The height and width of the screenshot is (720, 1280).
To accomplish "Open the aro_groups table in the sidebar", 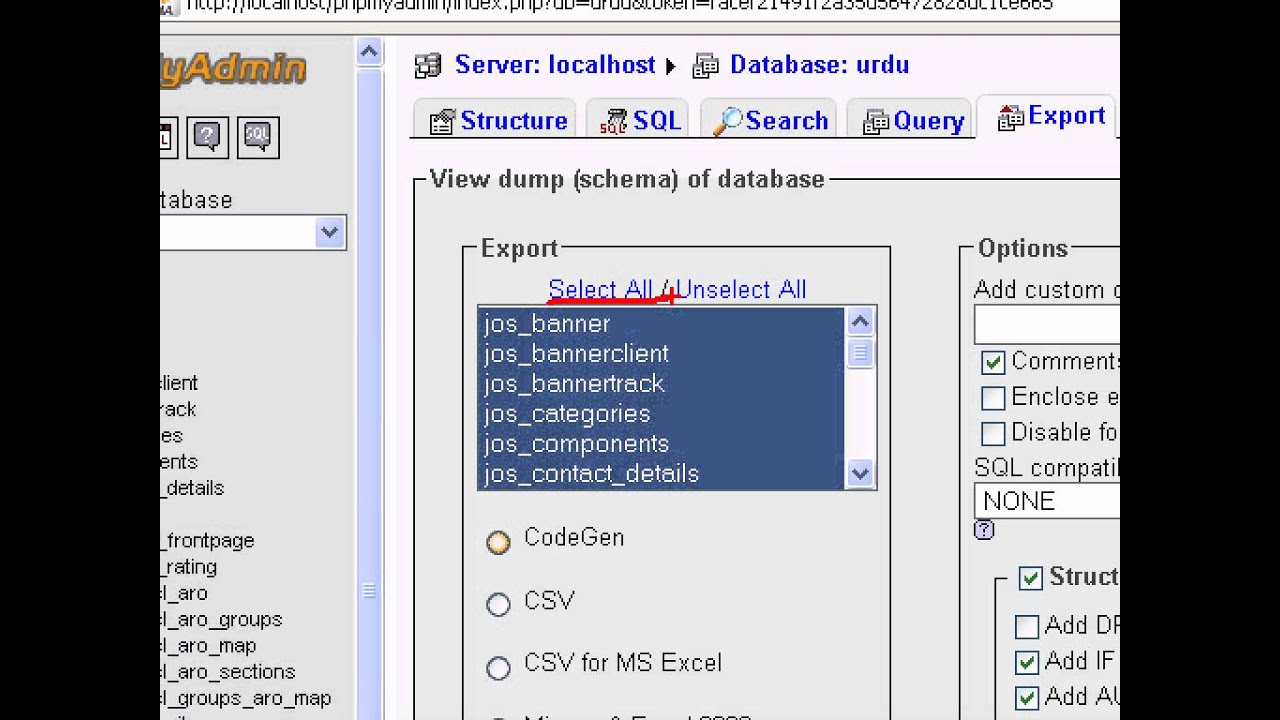I will pyautogui.click(x=221, y=620).
